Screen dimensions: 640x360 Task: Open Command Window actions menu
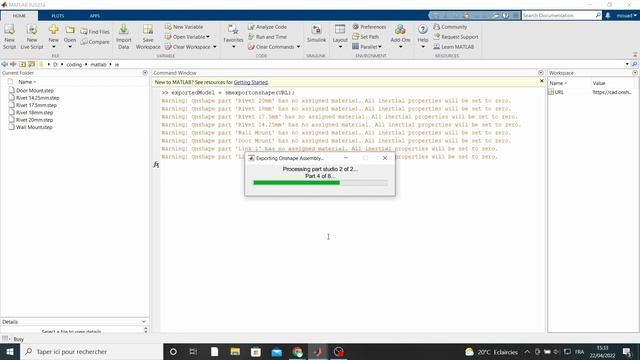pos(541,73)
